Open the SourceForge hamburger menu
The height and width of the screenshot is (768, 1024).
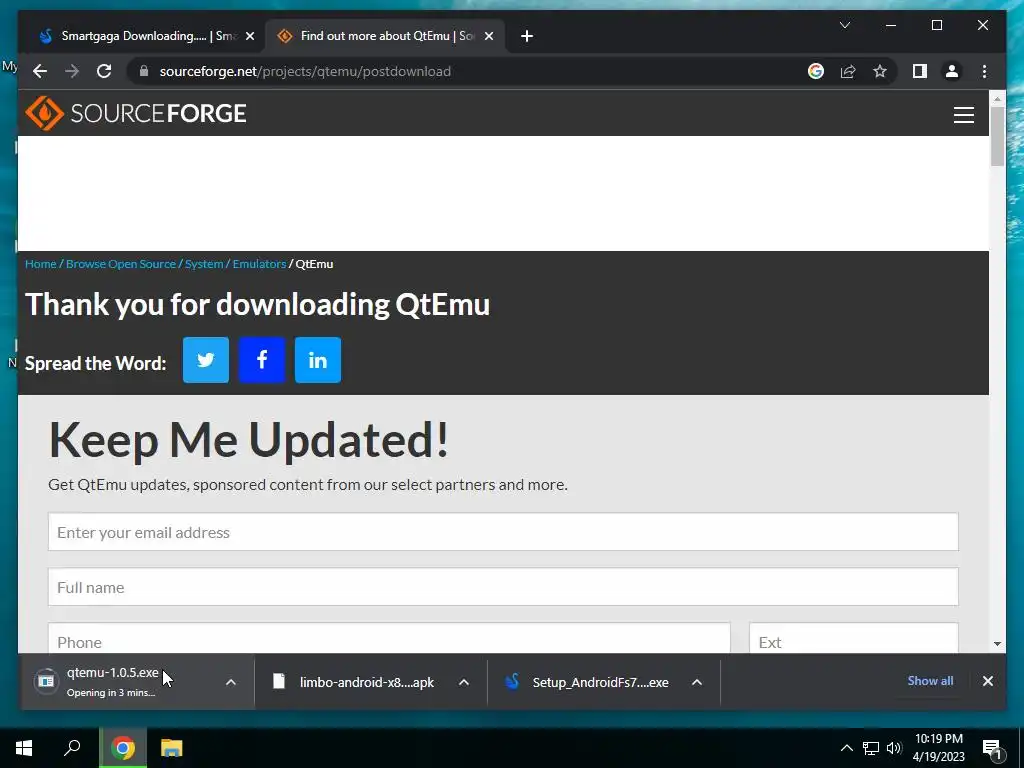click(963, 114)
